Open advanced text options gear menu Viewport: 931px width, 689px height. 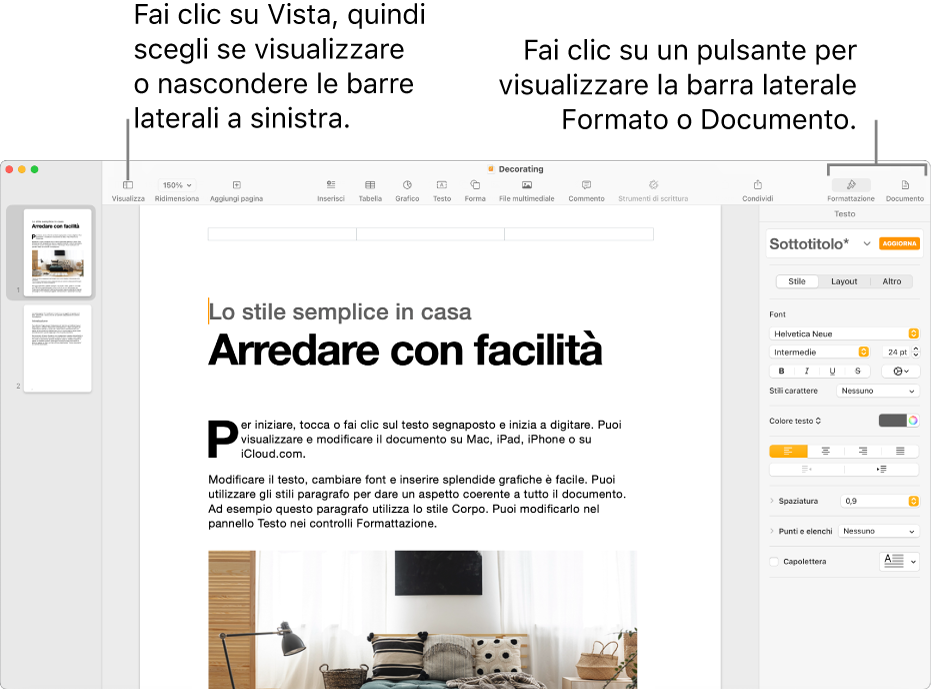901,371
